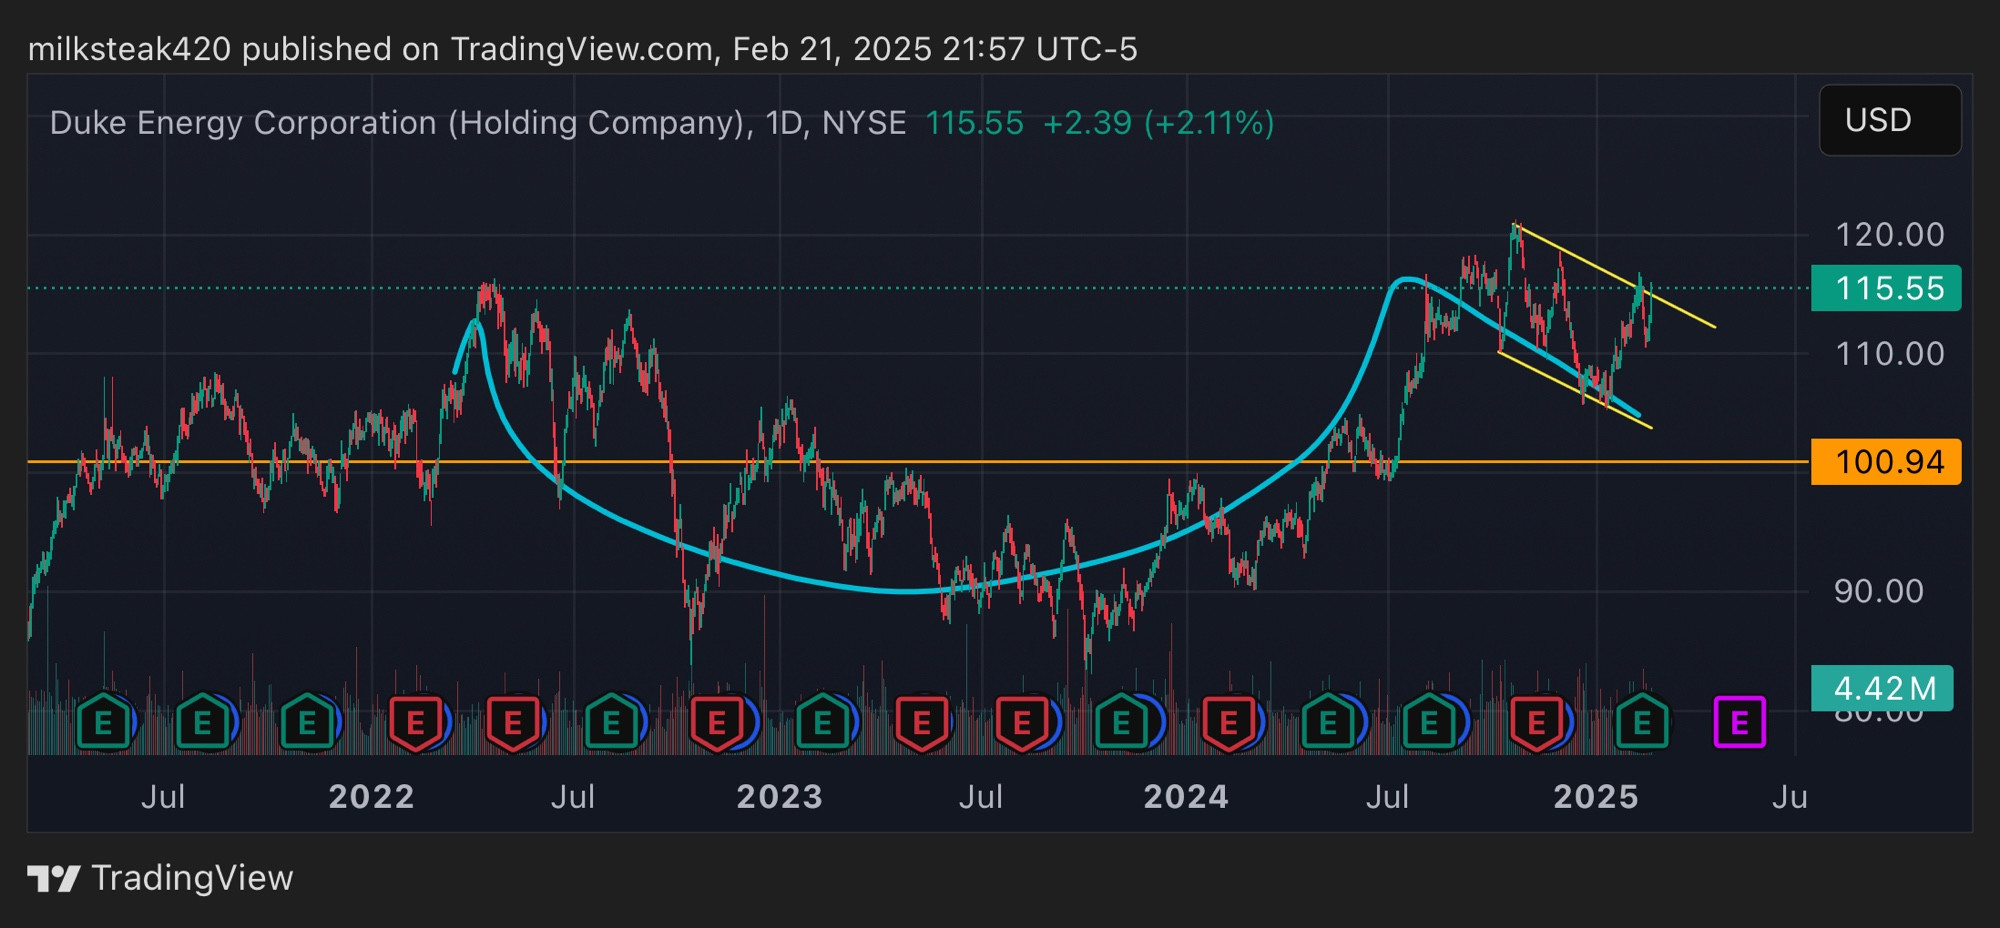Open the red February 2024 earnings marker
This screenshot has width=2000, height=928.
click(x=1229, y=722)
